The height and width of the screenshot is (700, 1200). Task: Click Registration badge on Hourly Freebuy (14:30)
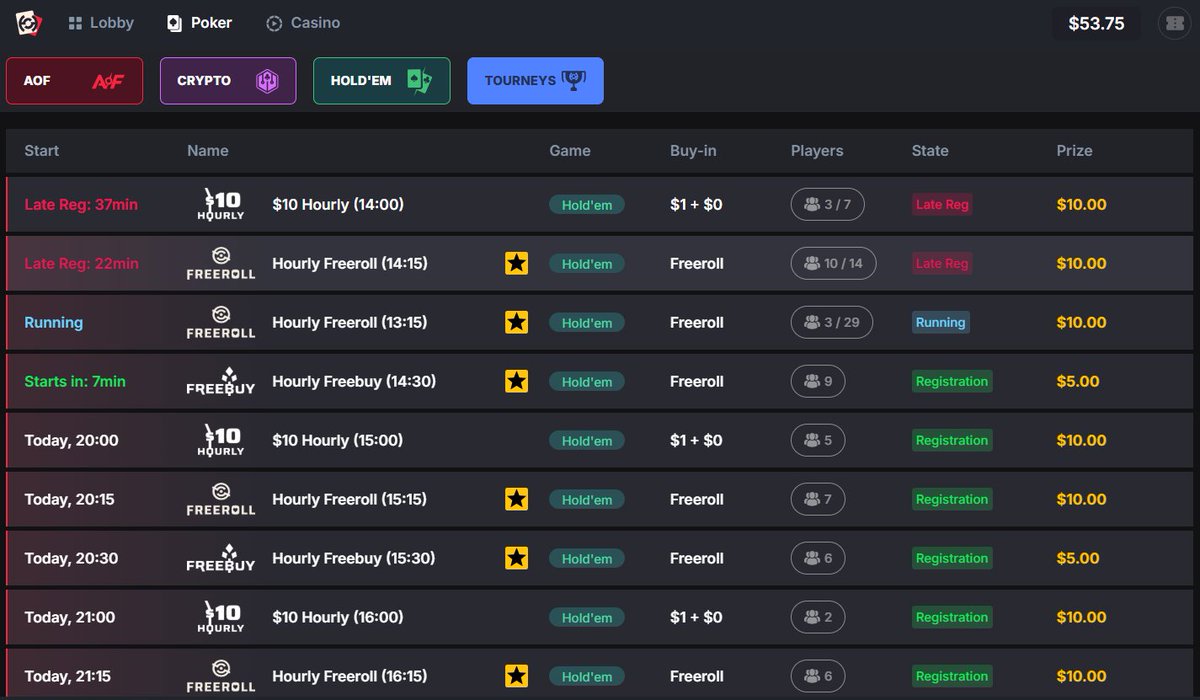point(952,382)
